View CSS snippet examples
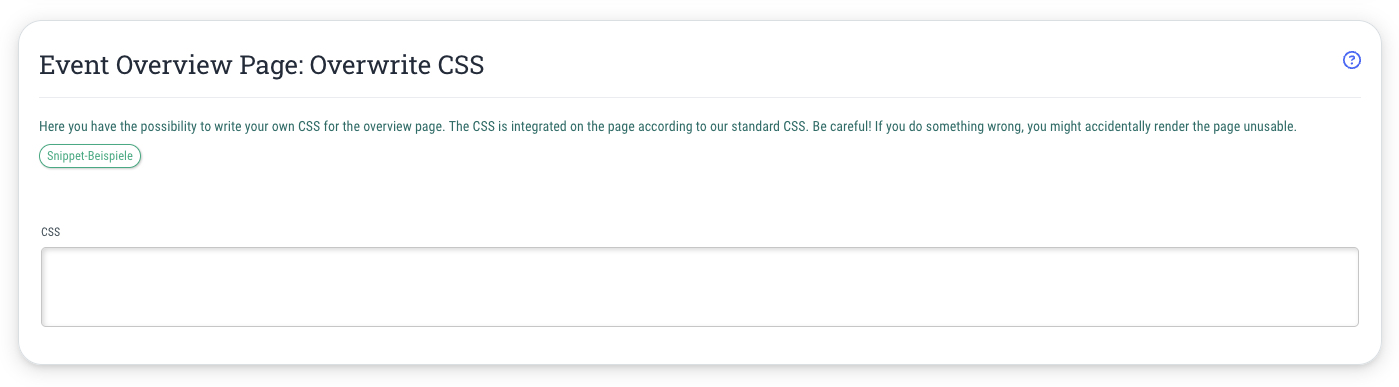Image resolution: width=1399 pixels, height=387 pixels. coord(90,156)
